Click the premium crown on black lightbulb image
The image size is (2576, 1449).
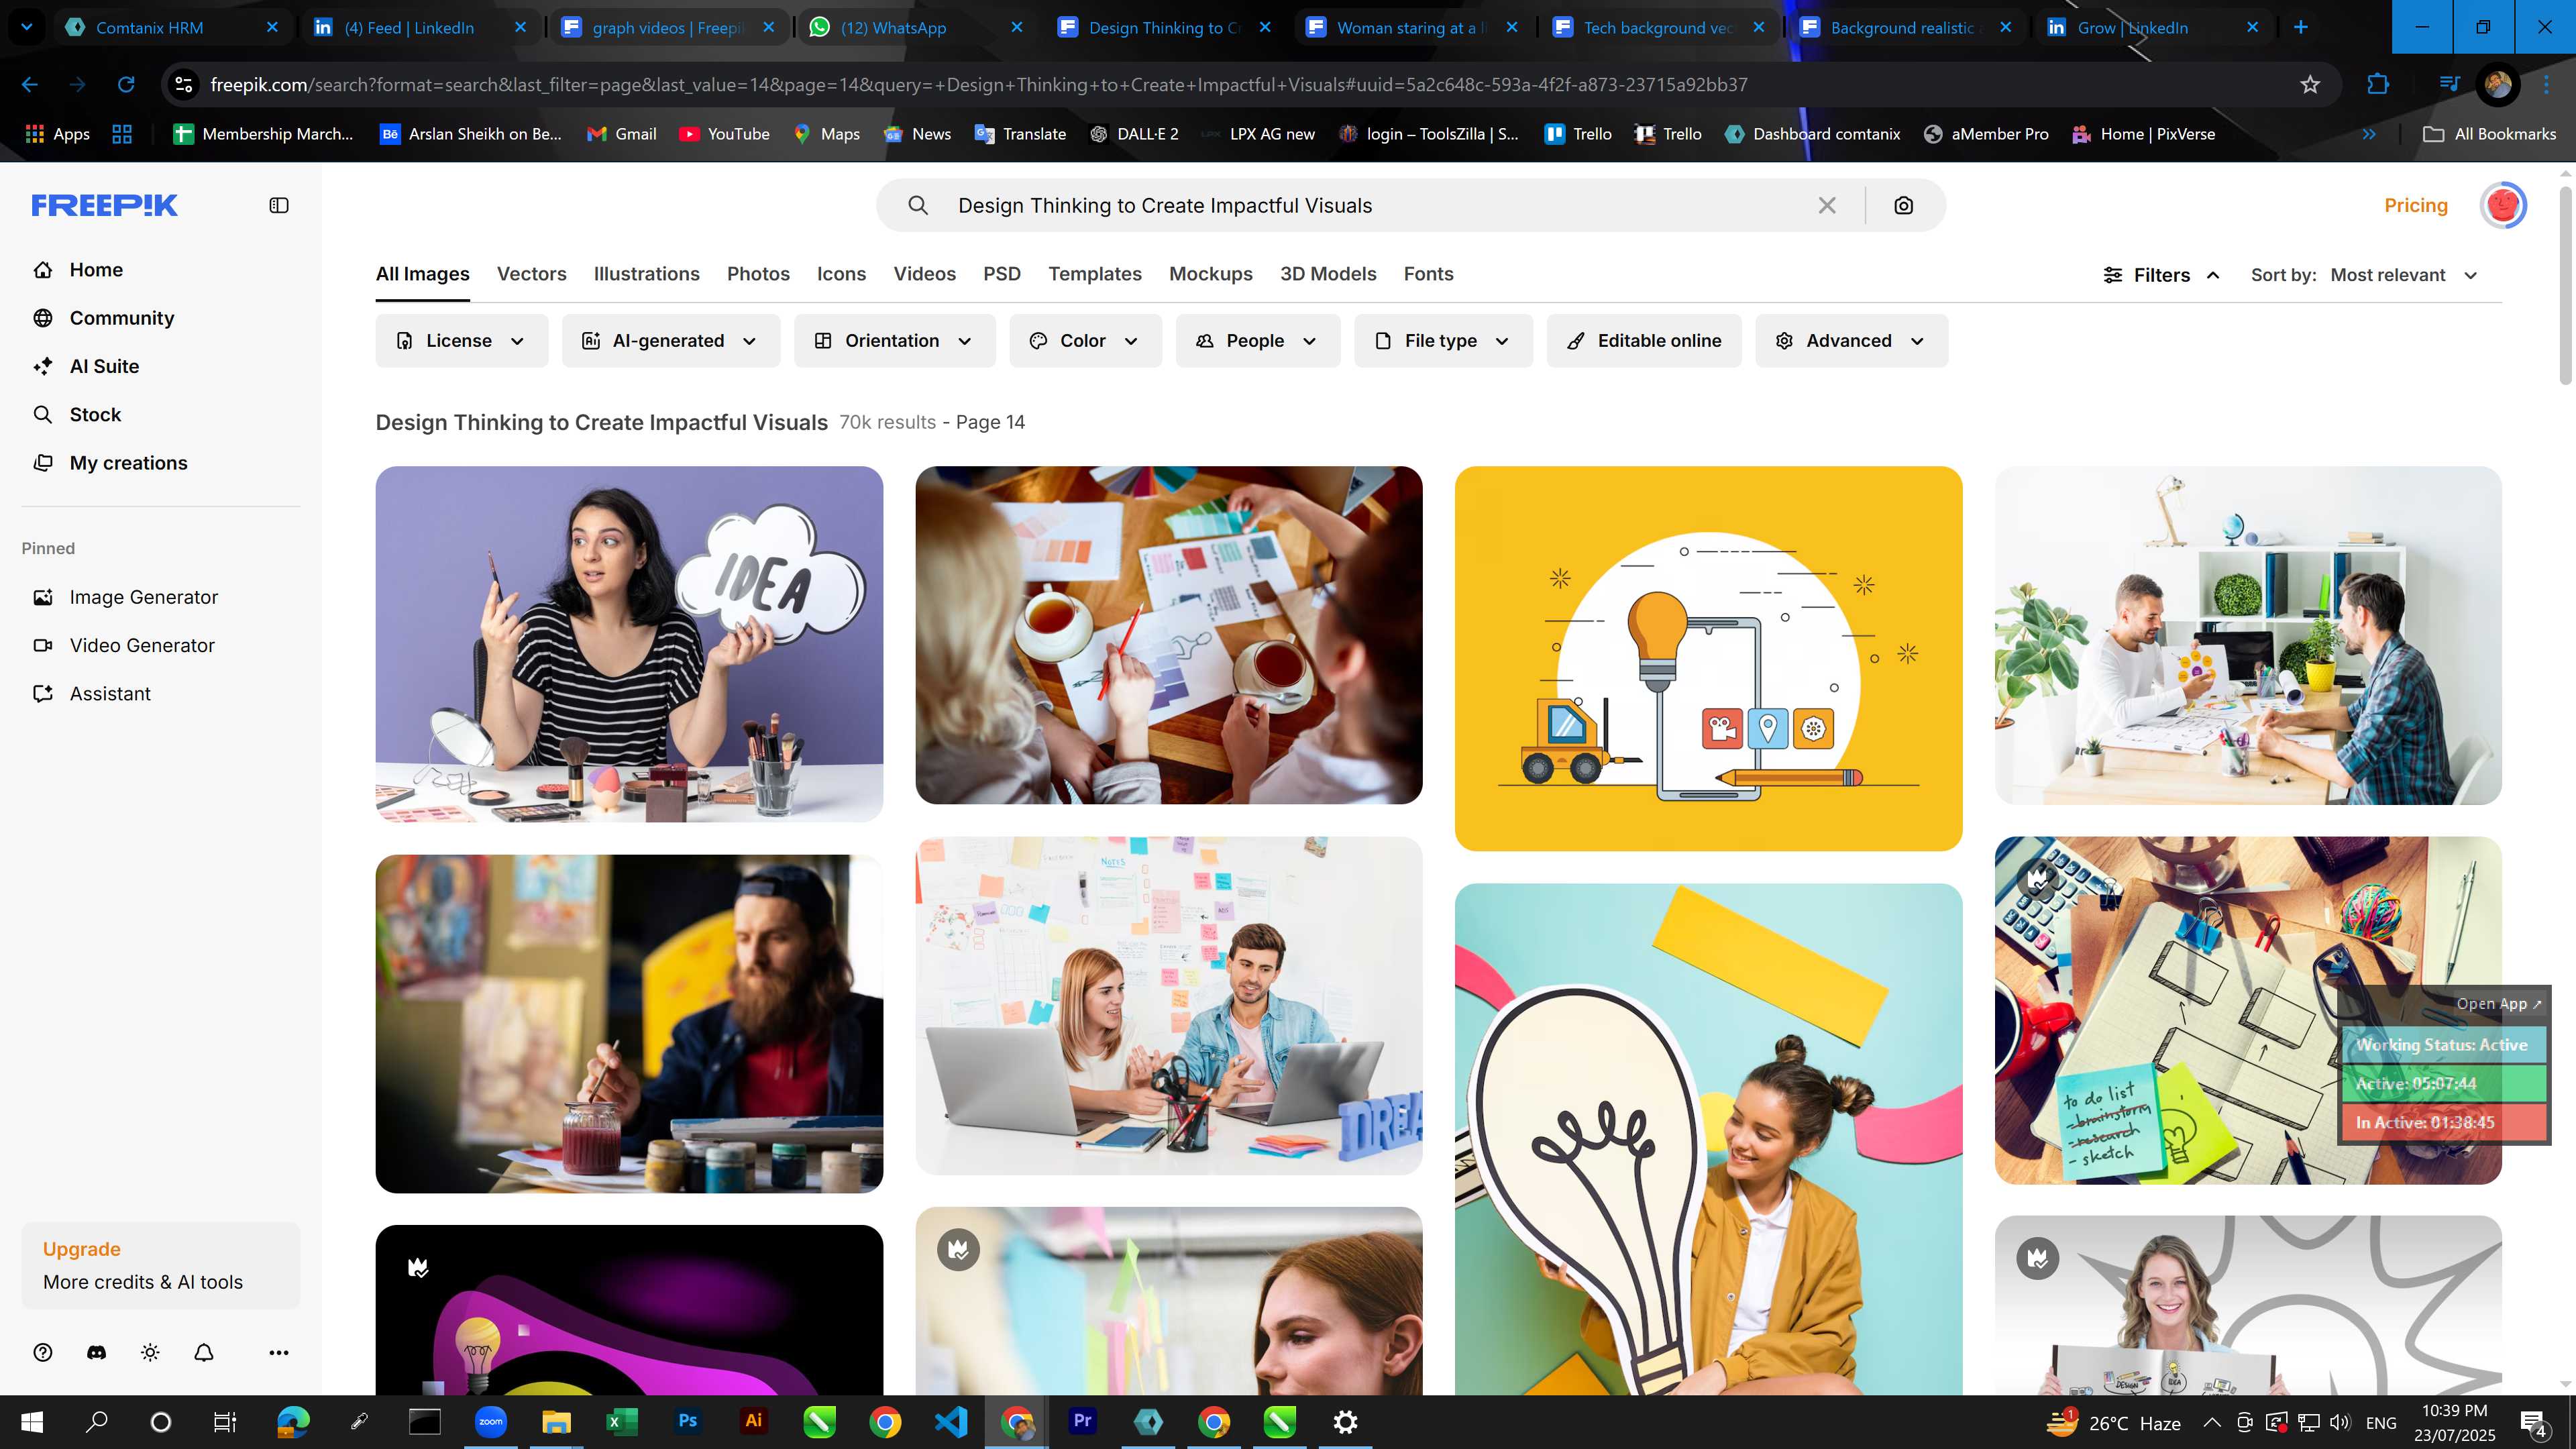pyautogui.click(x=418, y=1268)
